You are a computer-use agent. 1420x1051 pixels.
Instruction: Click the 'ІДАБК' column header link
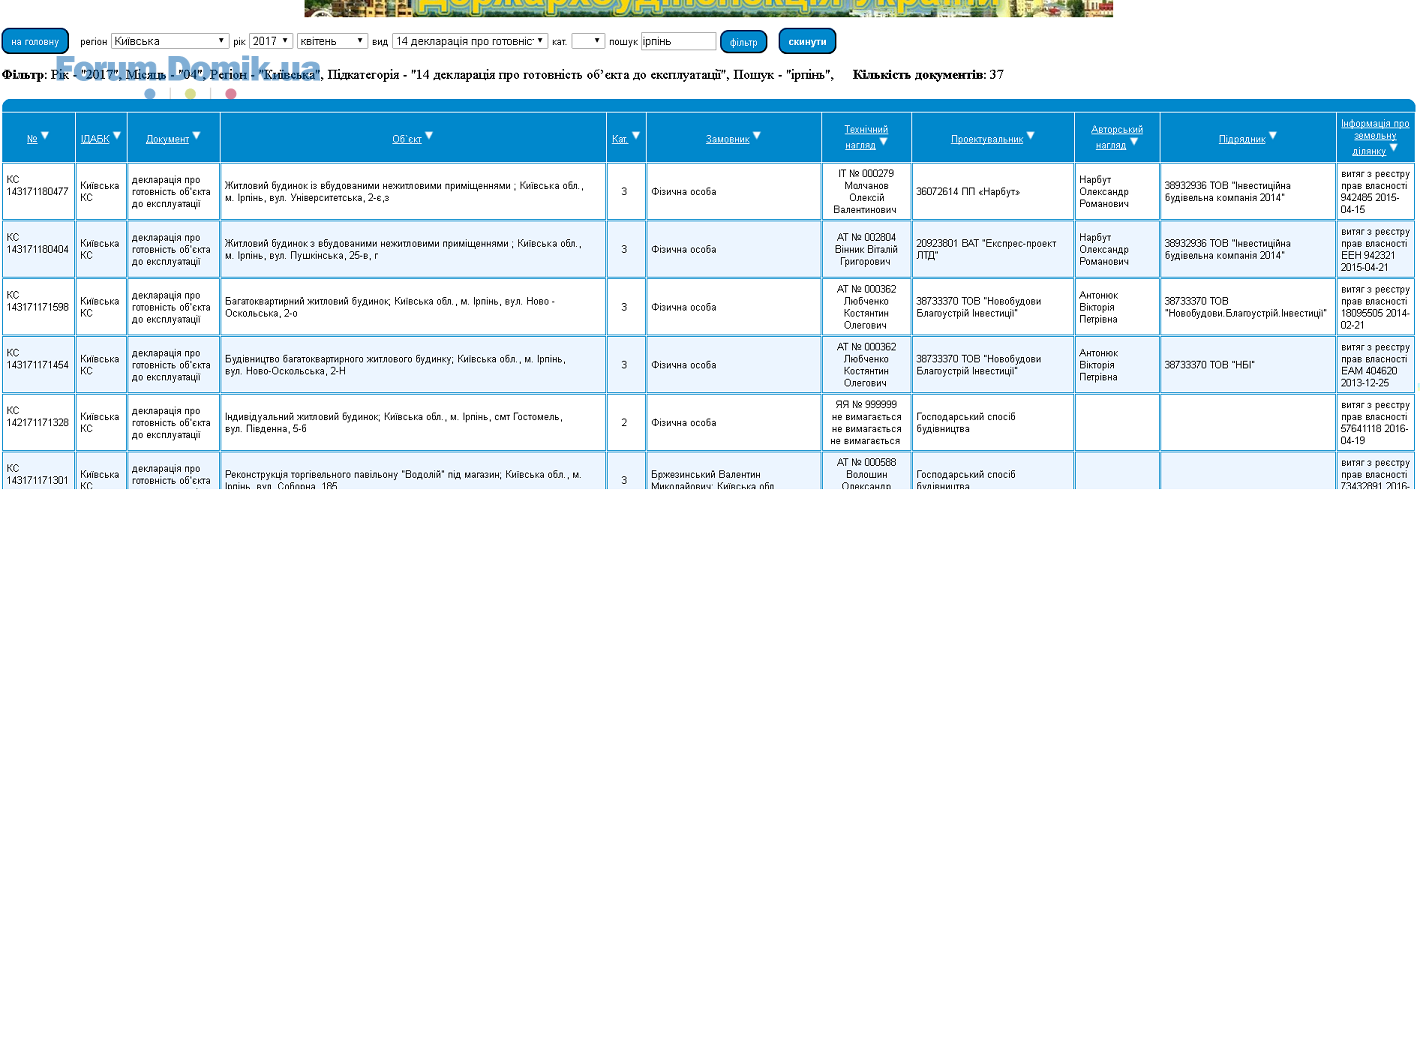pos(95,139)
